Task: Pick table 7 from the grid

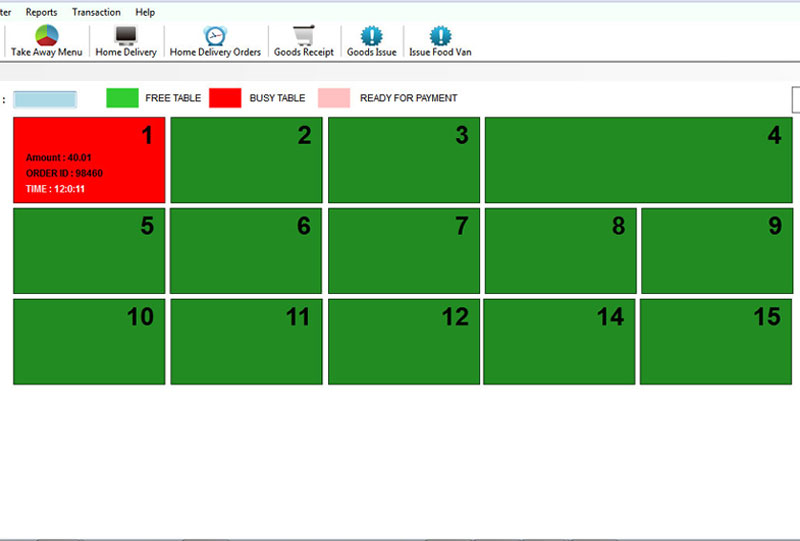Action: 404,251
